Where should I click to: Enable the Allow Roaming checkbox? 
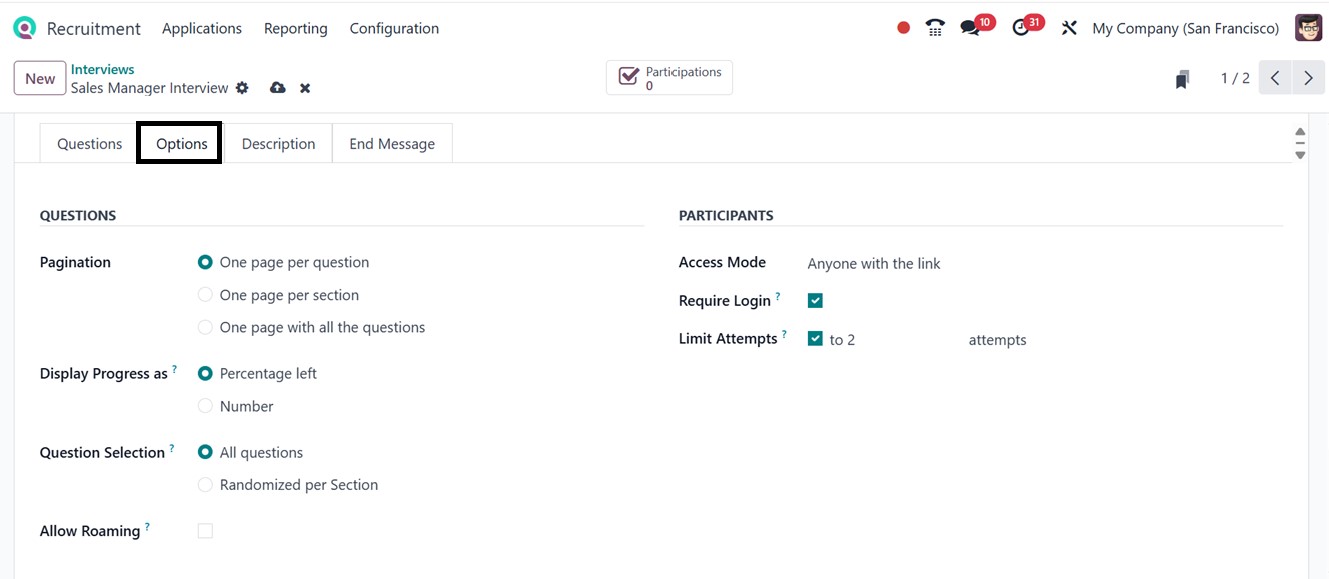pos(205,531)
